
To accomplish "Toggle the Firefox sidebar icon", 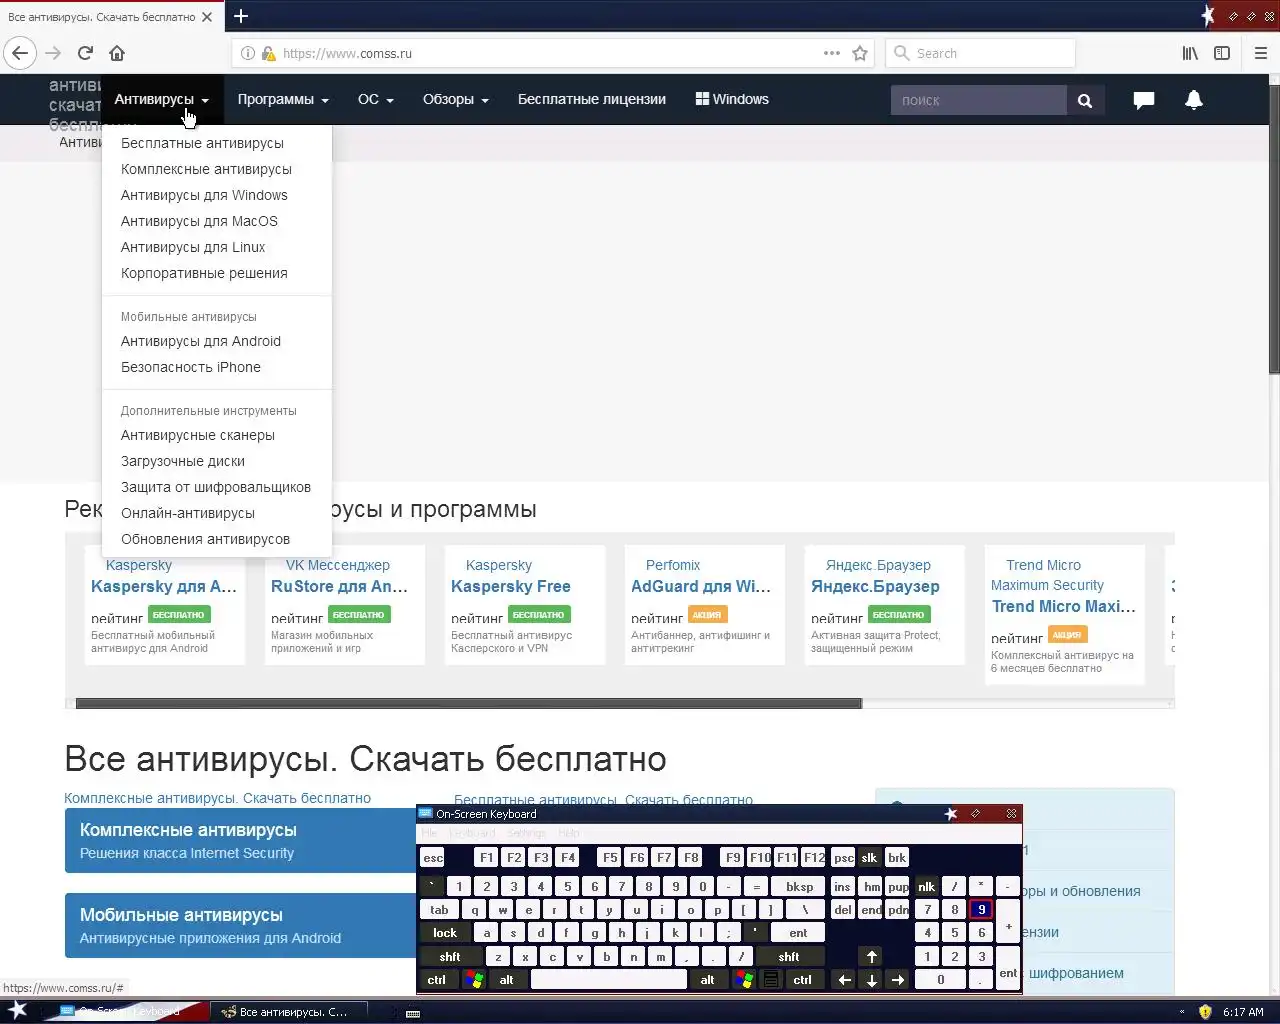I will tap(1222, 53).
